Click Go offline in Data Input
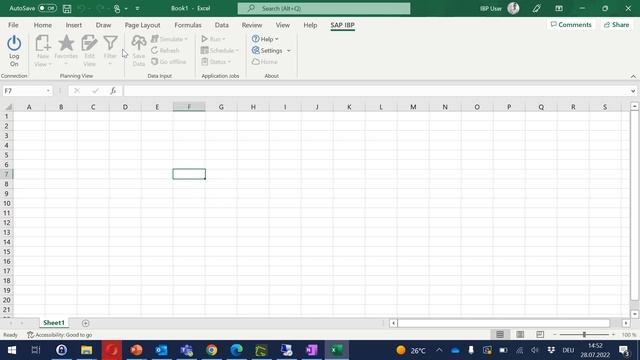This screenshot has width=640, height=360. (169, 62)
